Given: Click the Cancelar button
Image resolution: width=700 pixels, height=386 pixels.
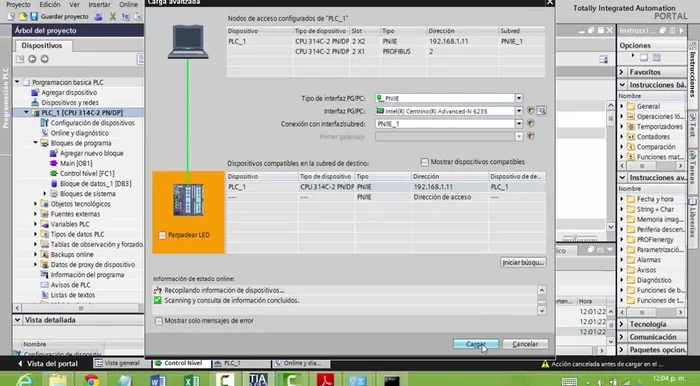Looking at the screenshot, I should pyautogui.click(x=525, y=344).
